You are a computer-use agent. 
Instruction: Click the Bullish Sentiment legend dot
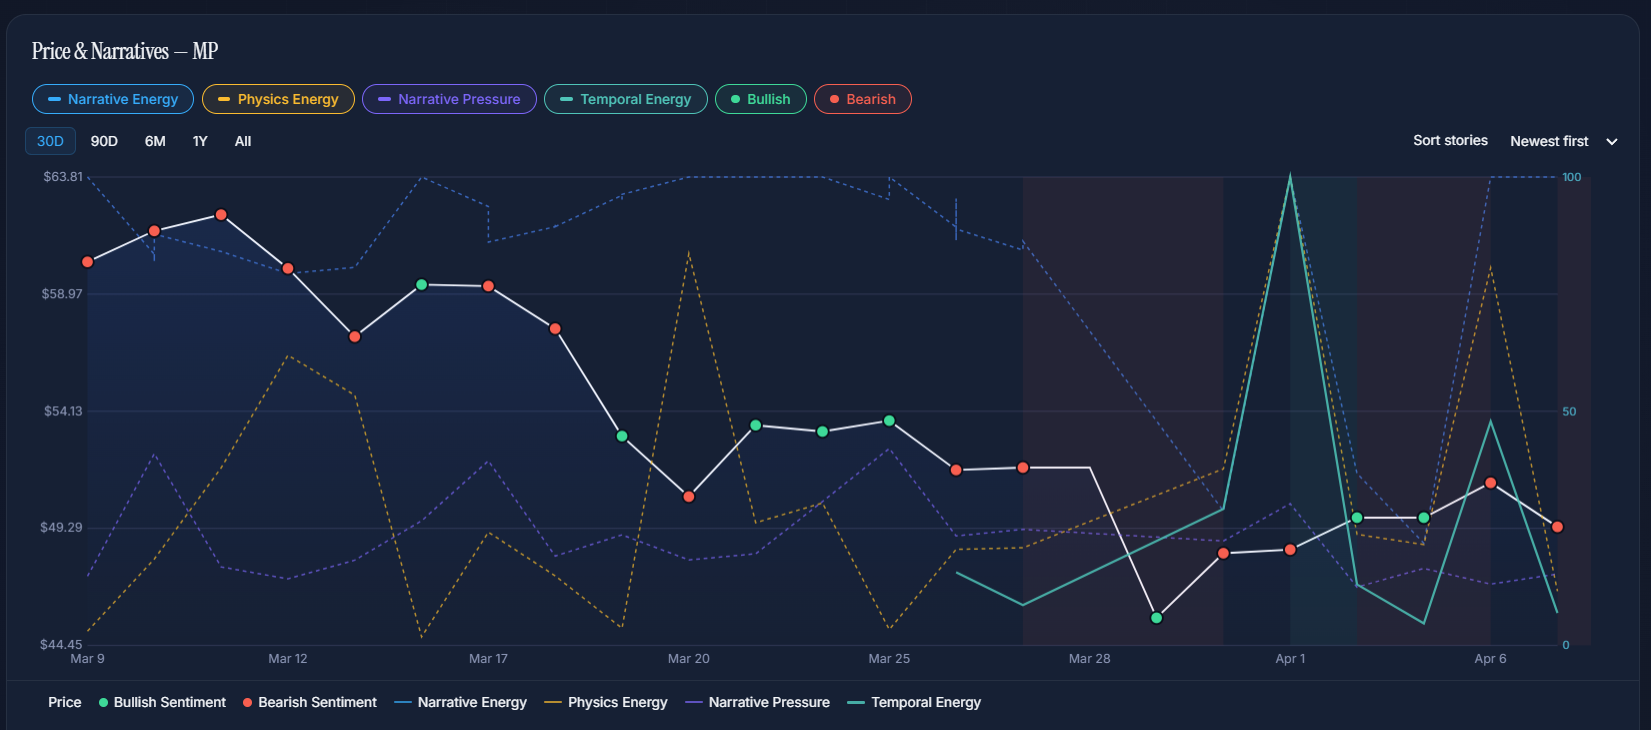104,703
